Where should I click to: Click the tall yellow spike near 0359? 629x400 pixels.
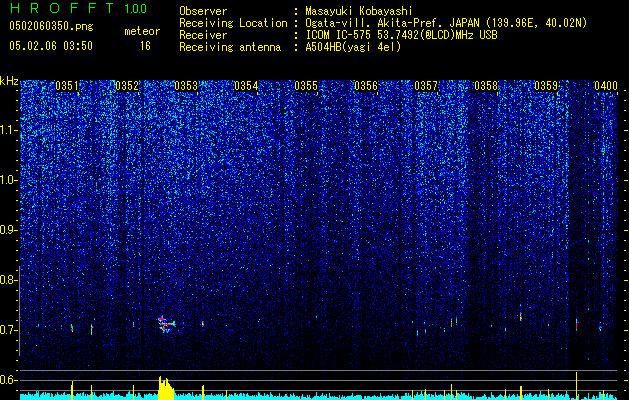pos(576,386)
